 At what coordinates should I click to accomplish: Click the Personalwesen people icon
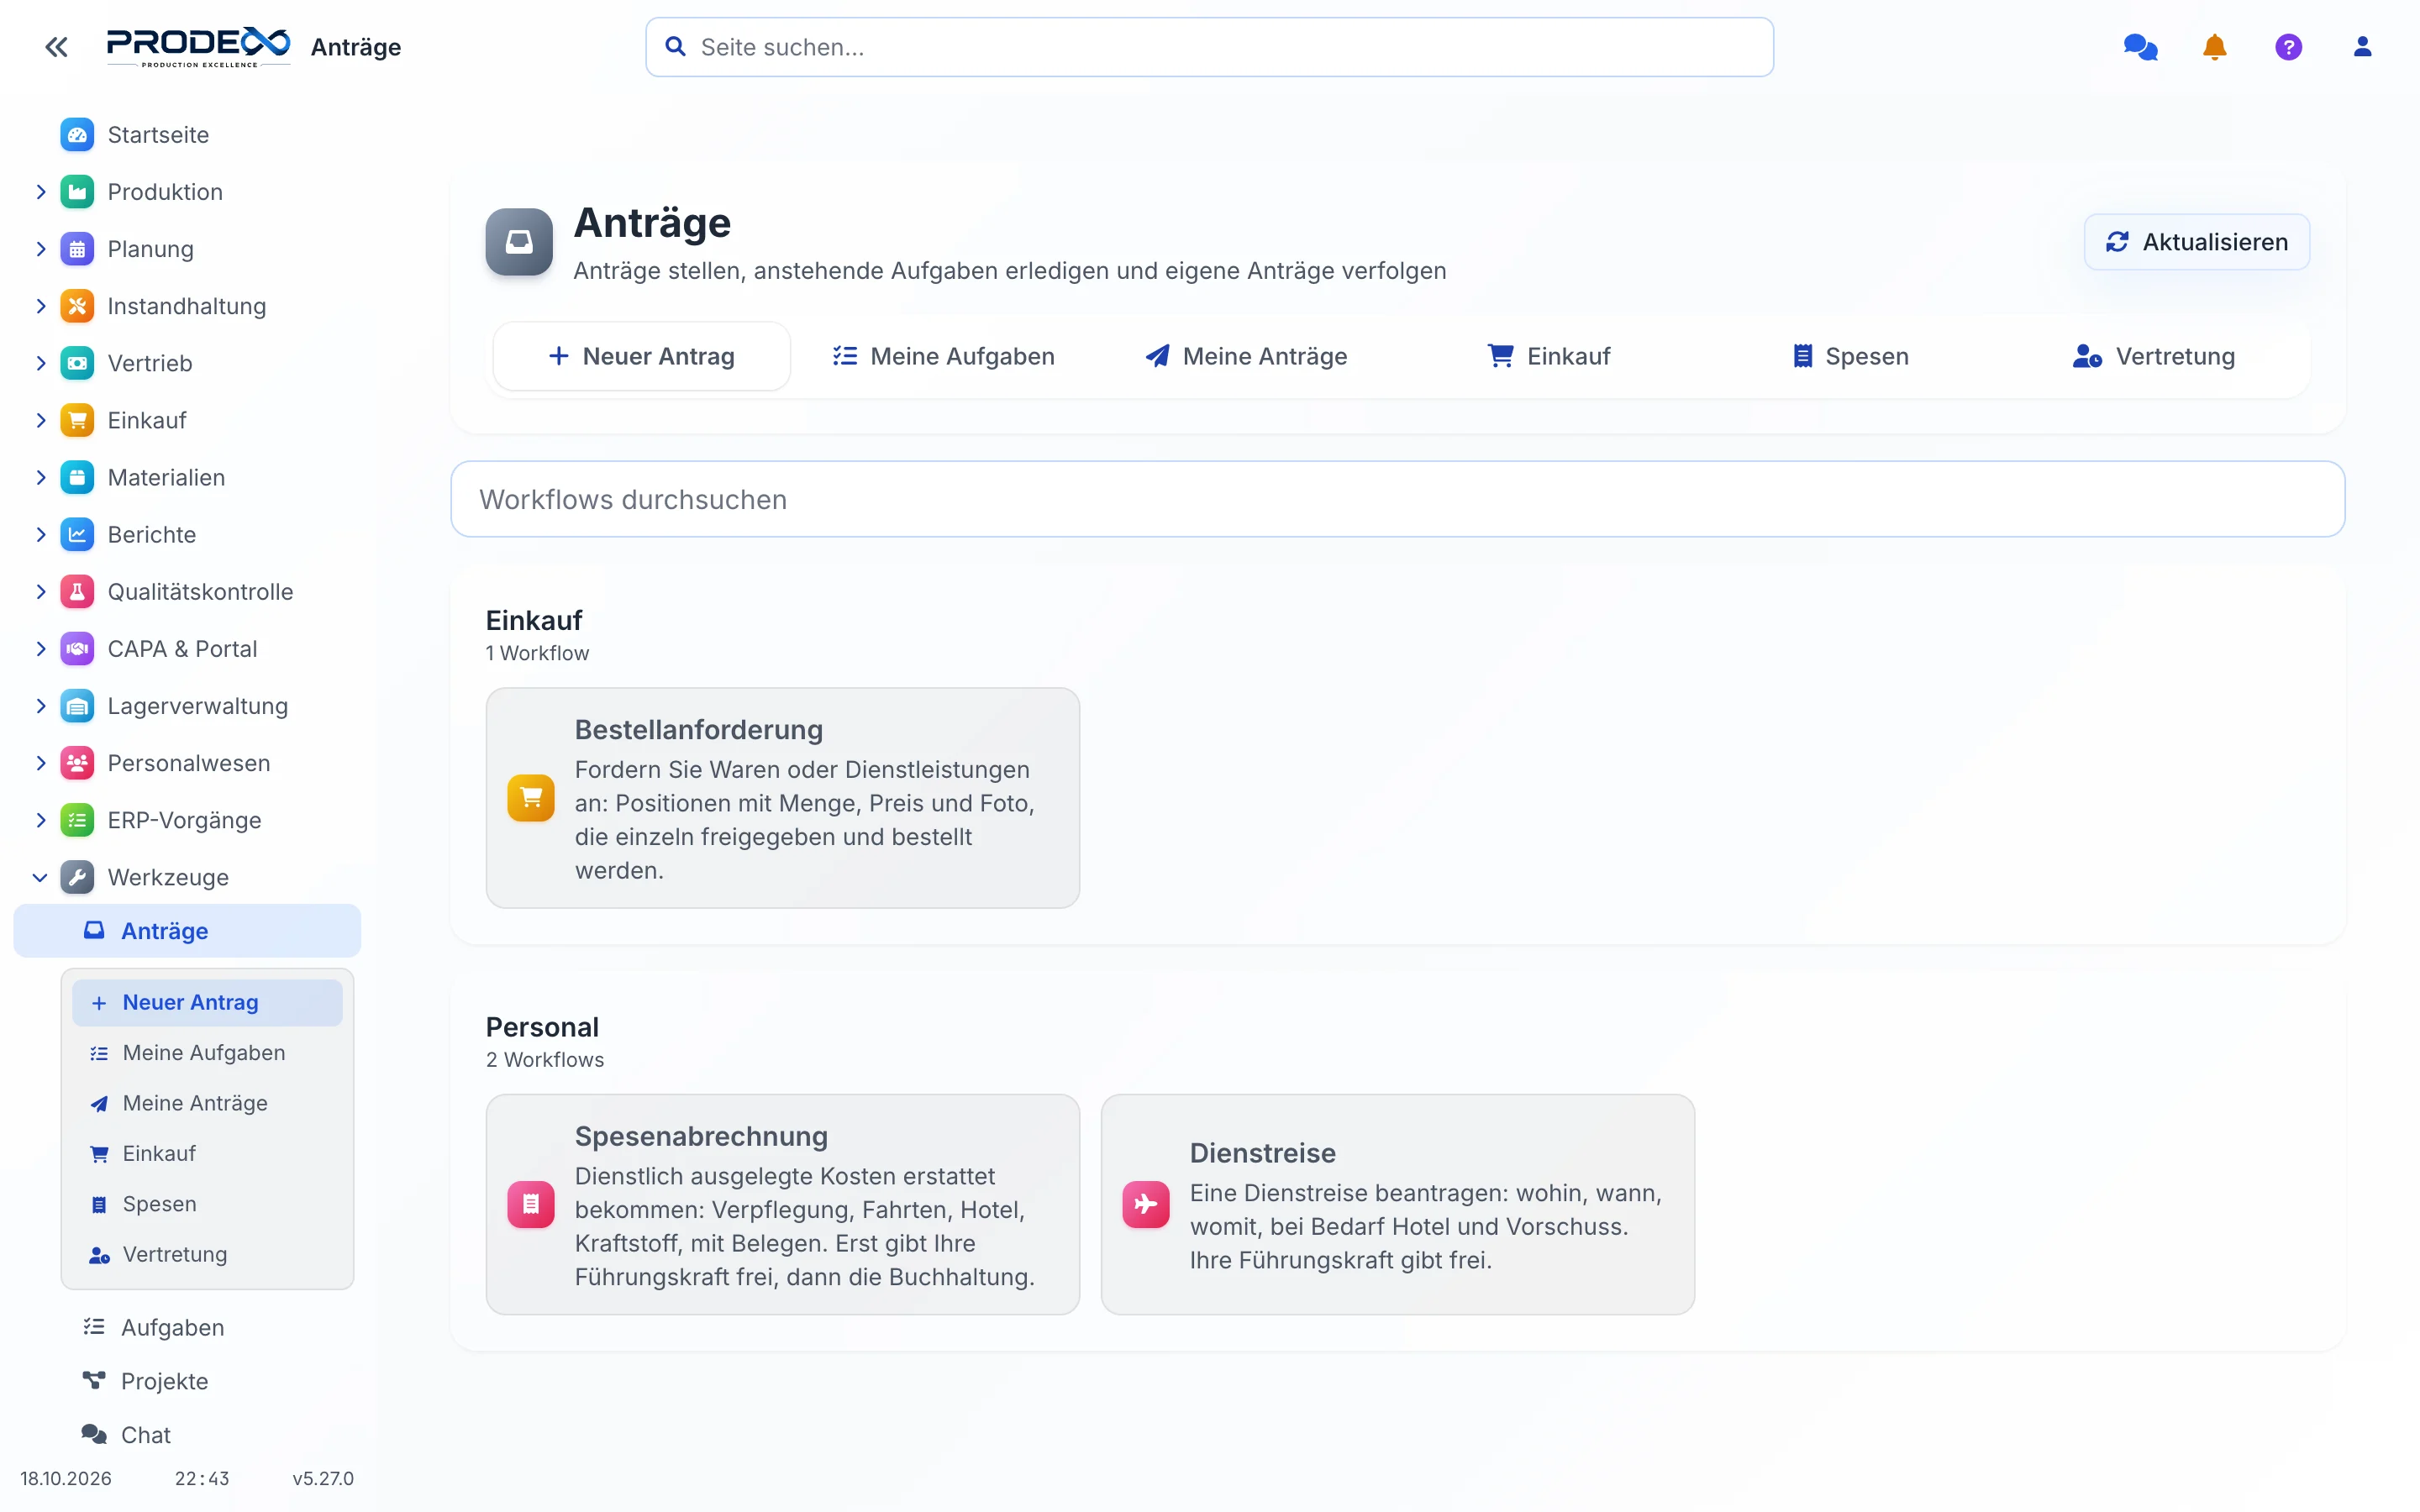point(77,763)
